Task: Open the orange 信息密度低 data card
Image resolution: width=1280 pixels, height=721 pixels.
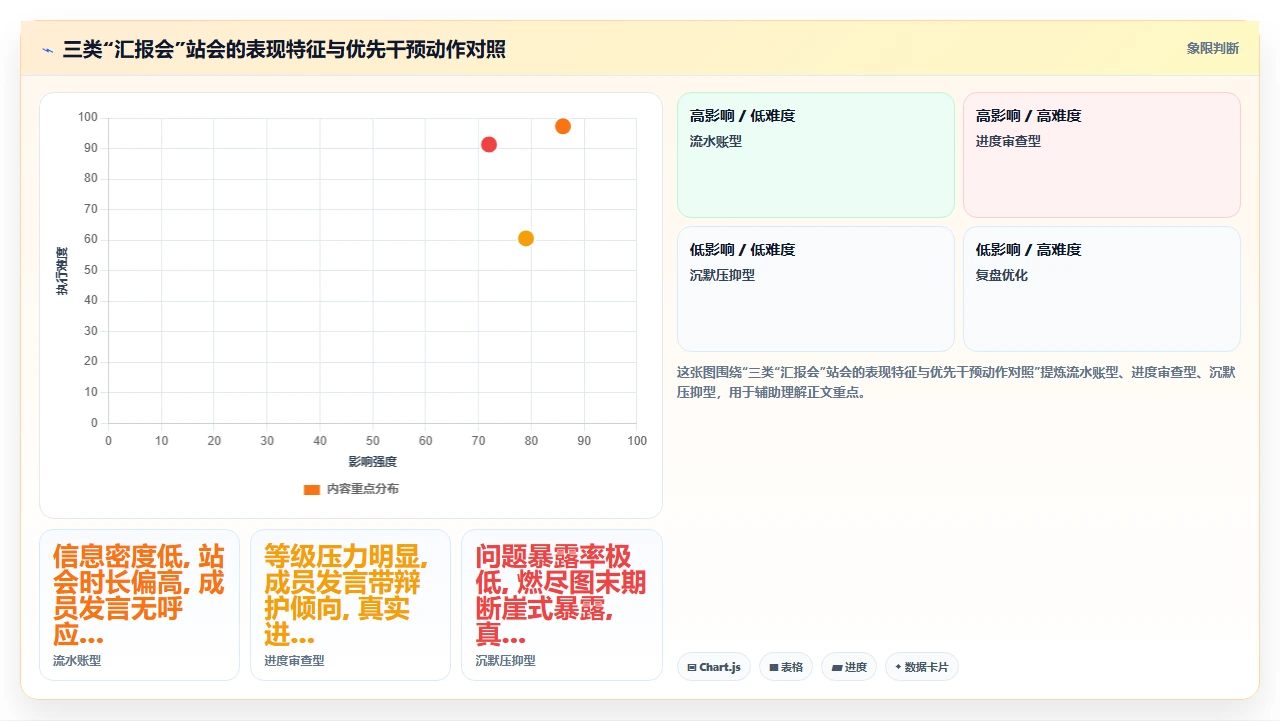Action: pos(139,605)
